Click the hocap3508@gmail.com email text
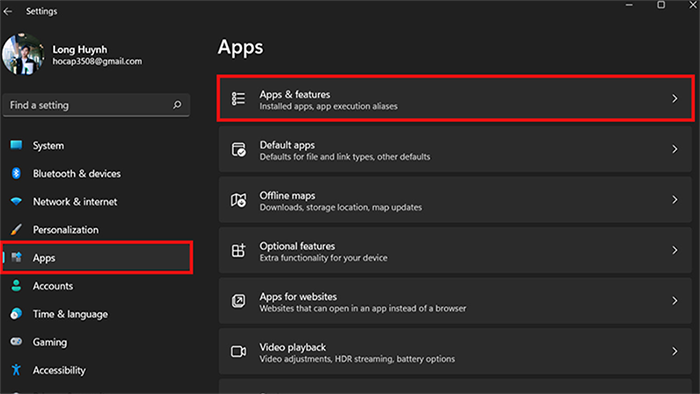The width and height of the screenshot is (700, 394). pyautogui.click(x=97, y=61)
